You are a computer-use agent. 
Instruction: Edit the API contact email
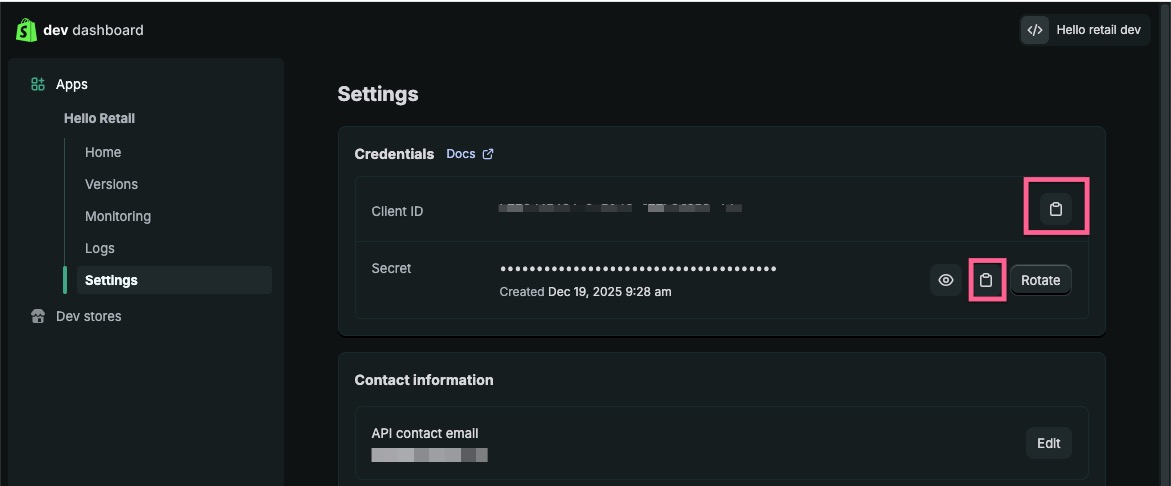click(1048, 443)
